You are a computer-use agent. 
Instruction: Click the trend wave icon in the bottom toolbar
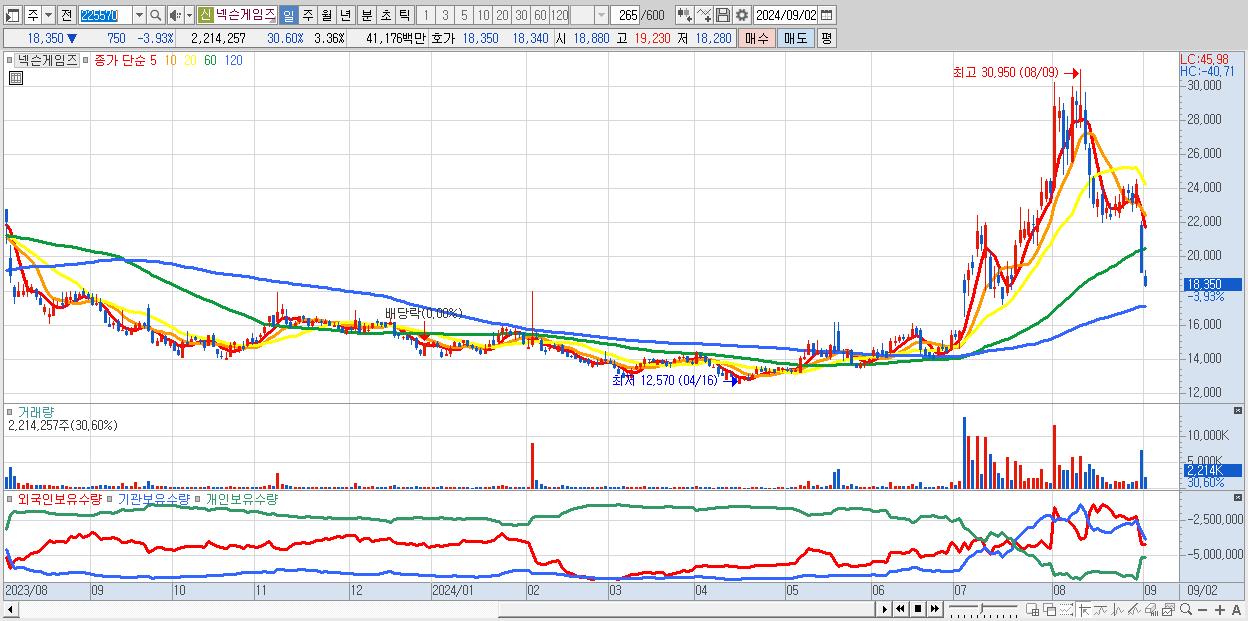tap(1101, 609)
